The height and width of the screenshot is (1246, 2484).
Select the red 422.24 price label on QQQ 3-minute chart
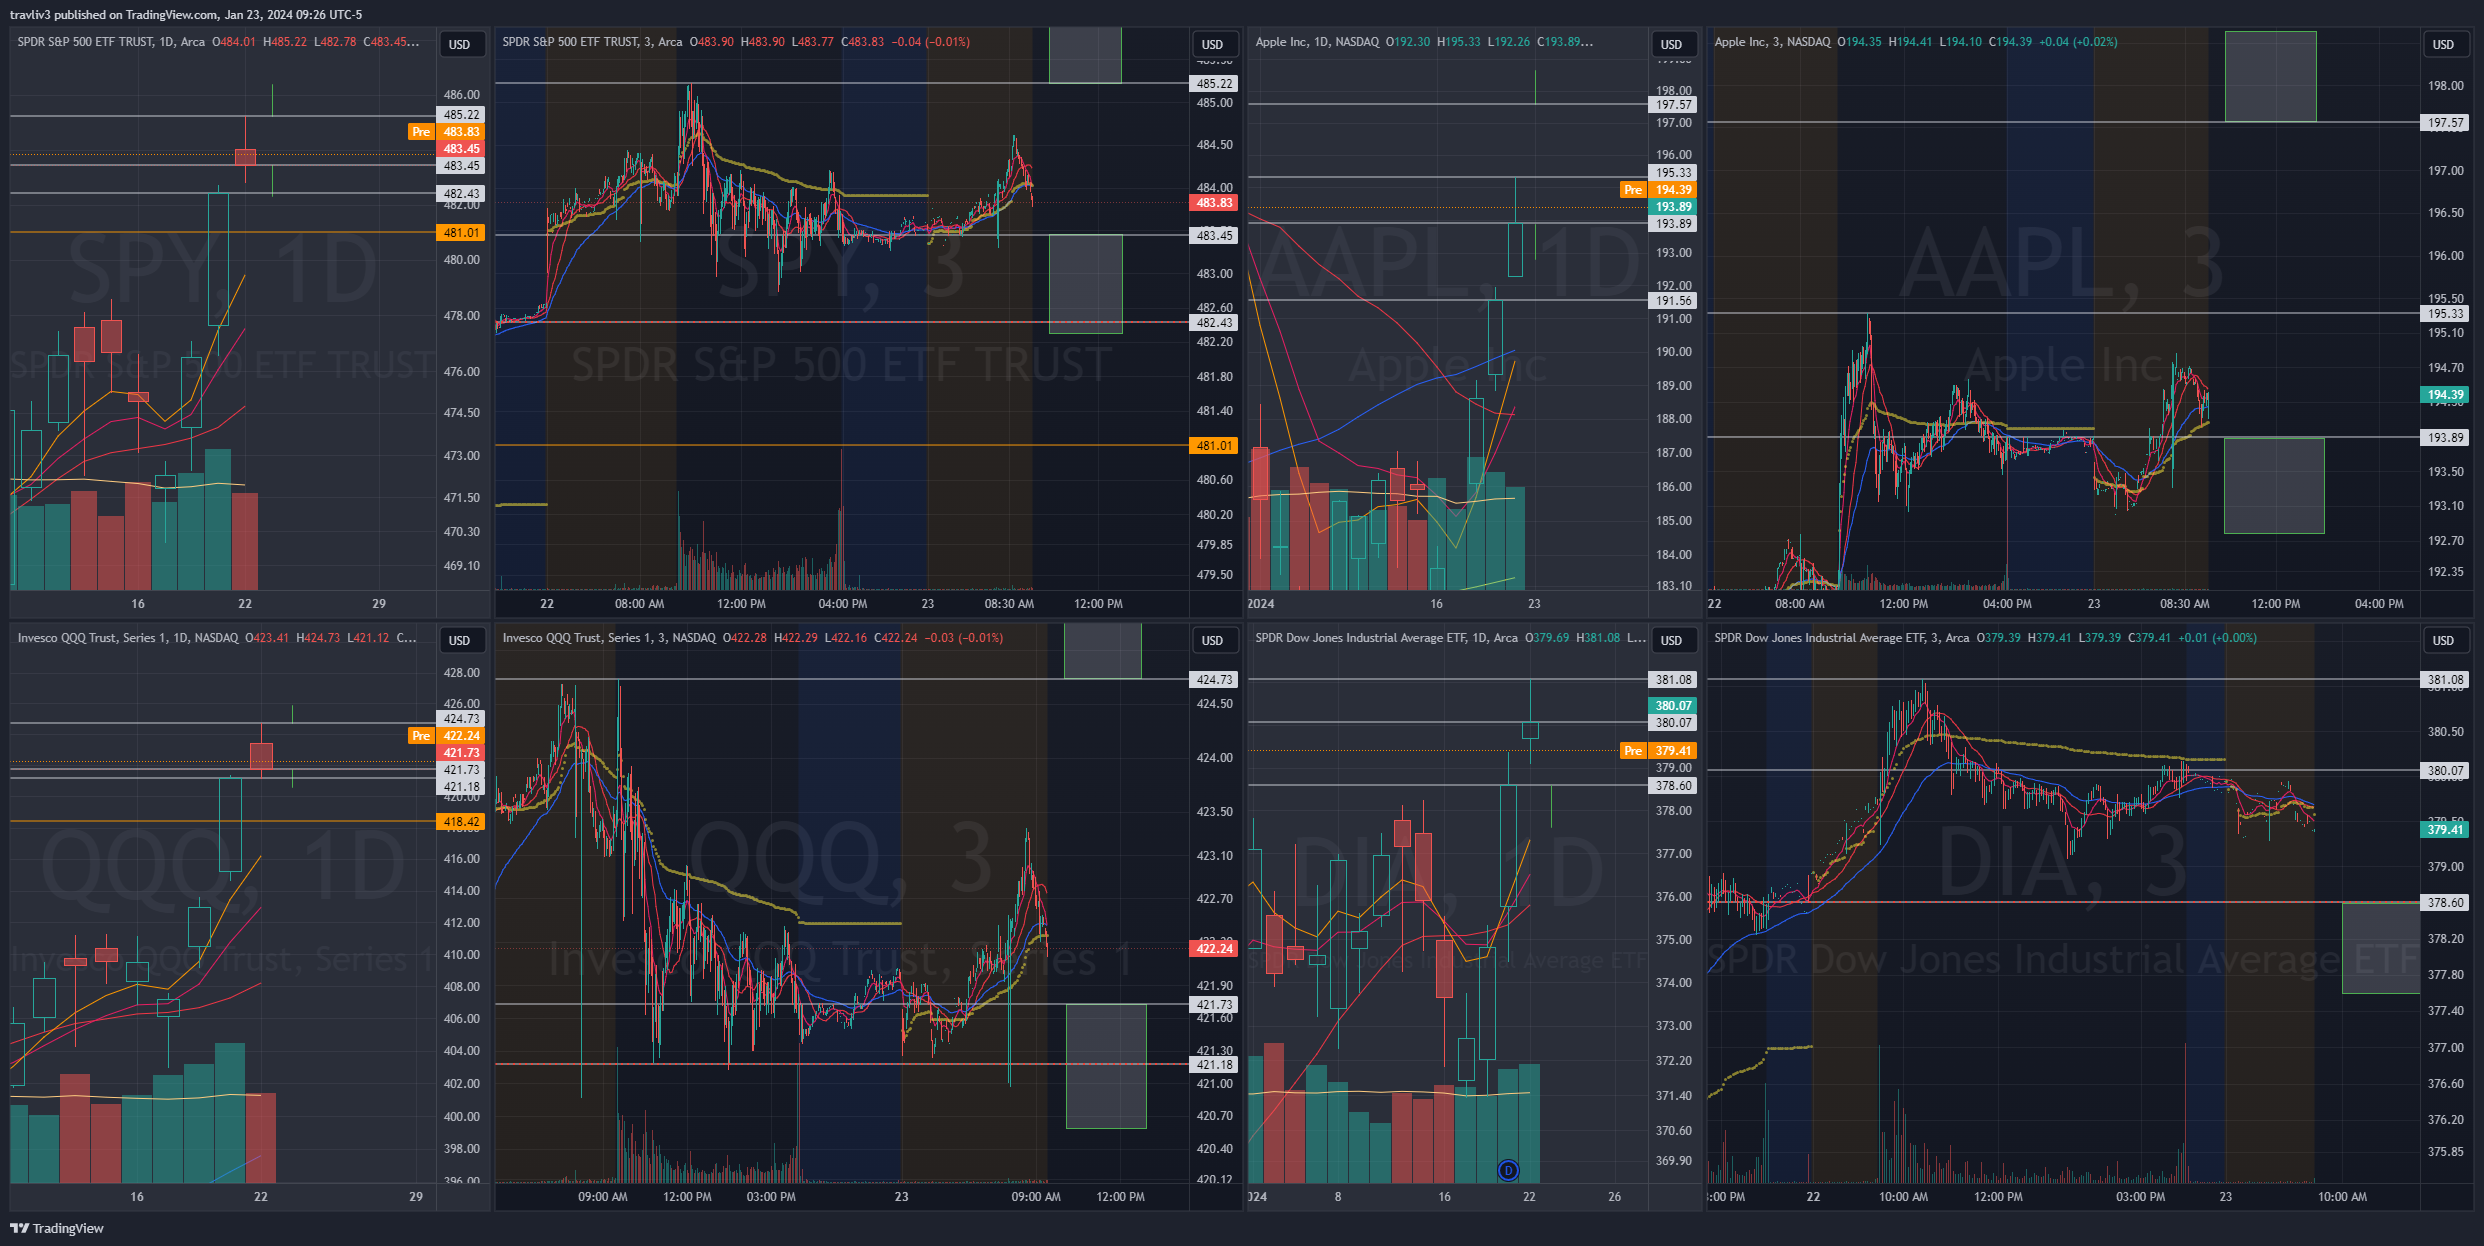point(1214,949)
